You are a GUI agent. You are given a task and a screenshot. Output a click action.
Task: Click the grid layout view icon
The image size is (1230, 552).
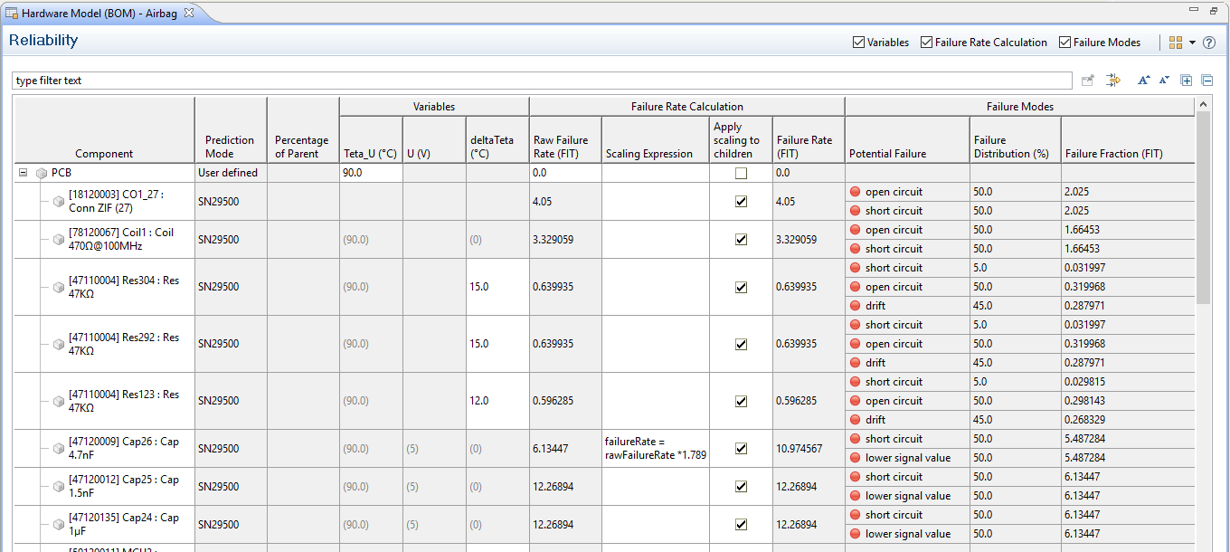pos(1175,43)
